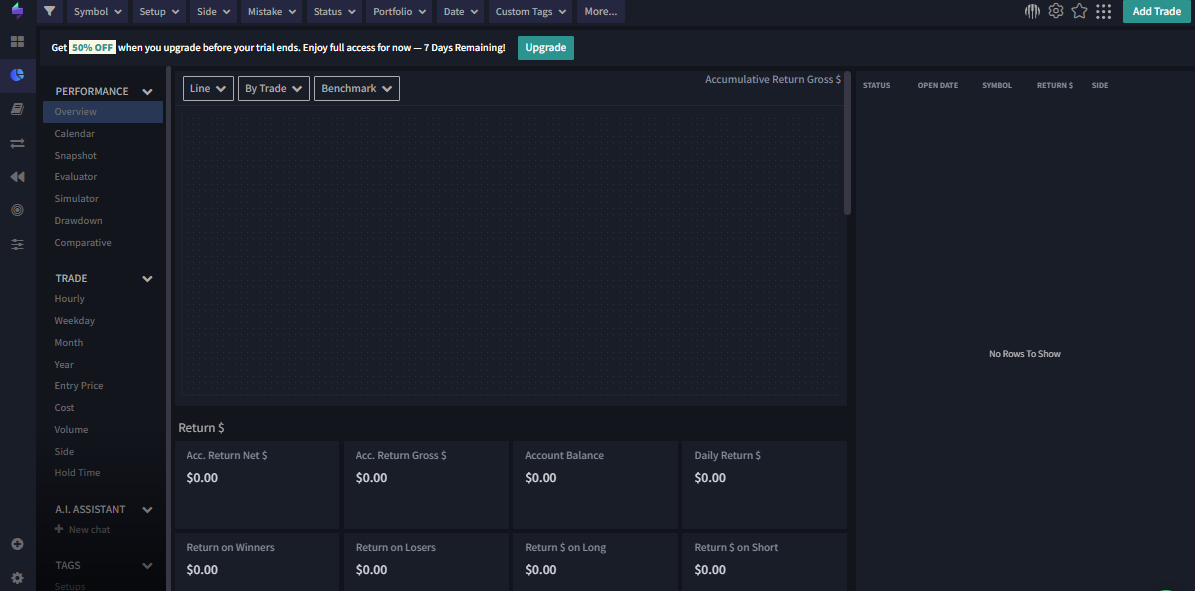This screenshot has width=1195, height=591.
Task: Open the Evaluator page
Action: [75, 177]
